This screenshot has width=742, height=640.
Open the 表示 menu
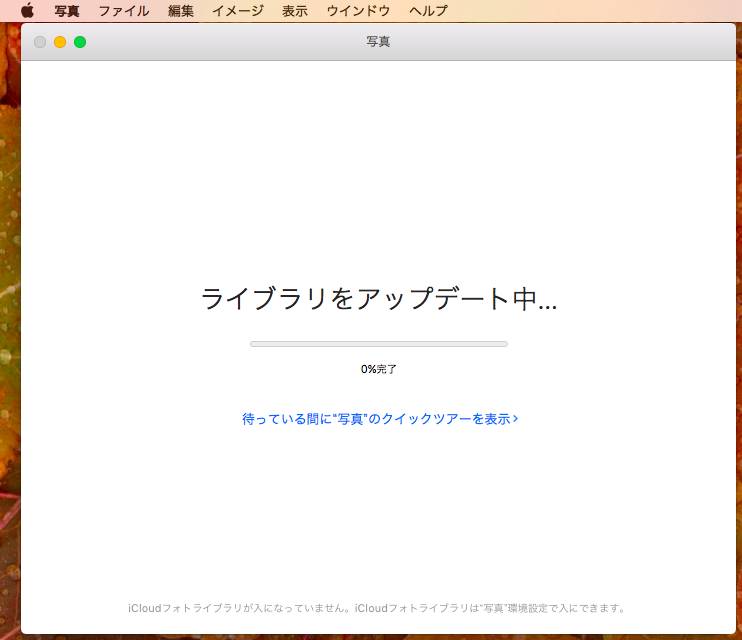coord(295,10)
